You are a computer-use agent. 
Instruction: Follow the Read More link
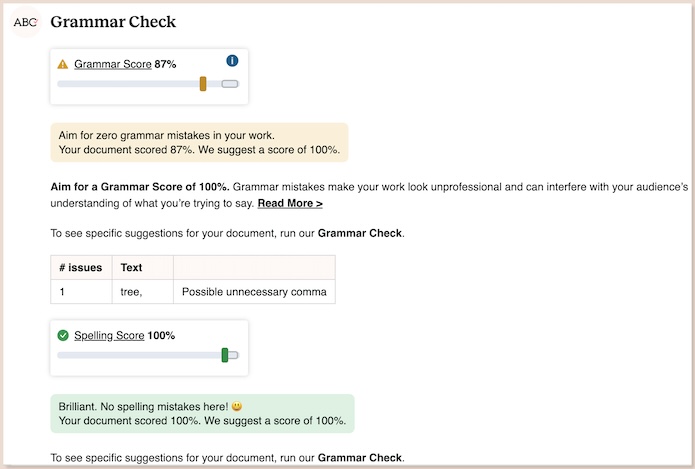coord(290,203)
